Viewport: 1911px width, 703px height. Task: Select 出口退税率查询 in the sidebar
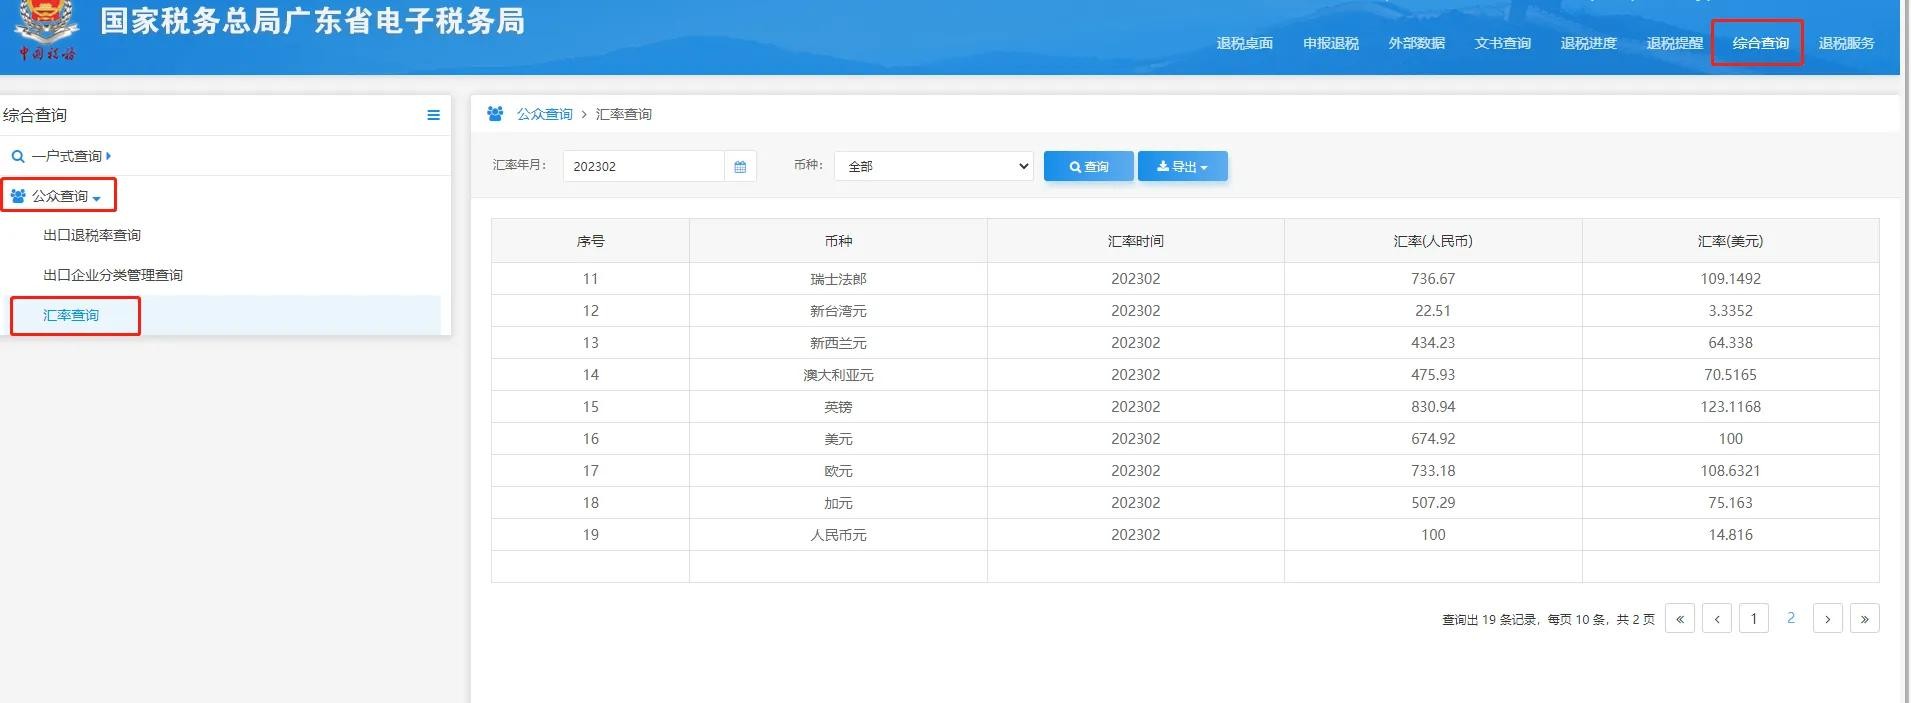click(92, 236)
